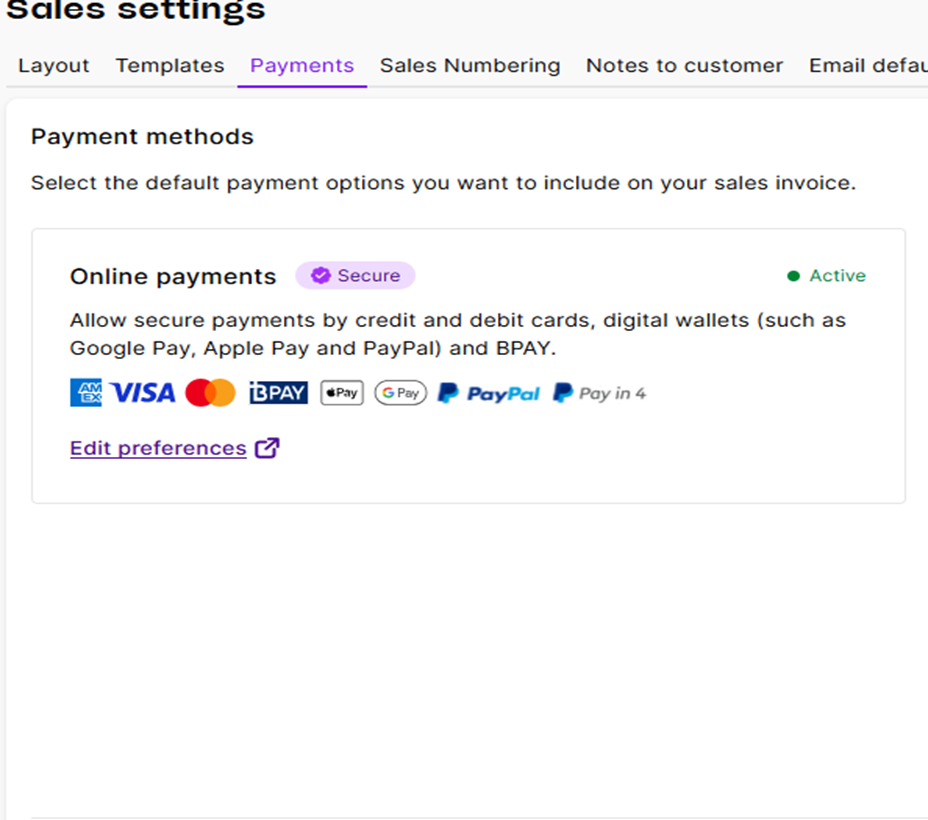Screen dimensions: 928x820
Task: Click the PayPal Pay in 4 logo
Action: pyautogui.click(x=600, y=393)
